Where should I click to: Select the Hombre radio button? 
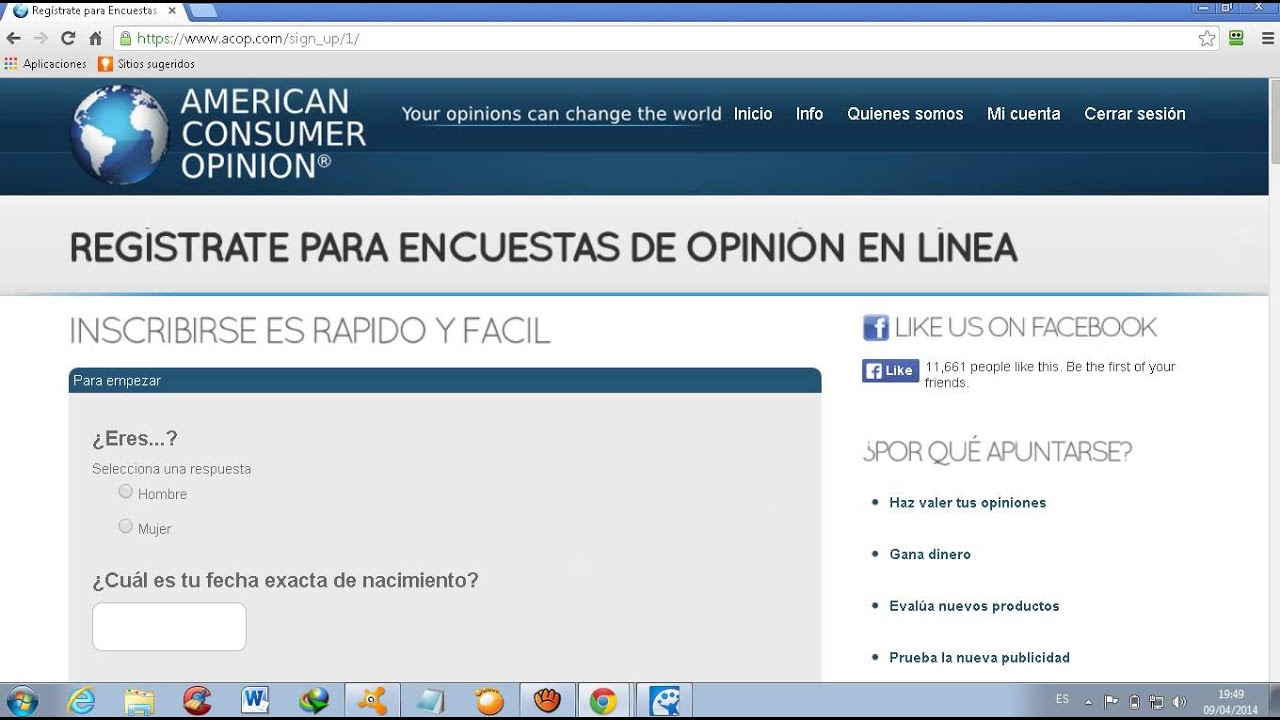pos(125,491)
